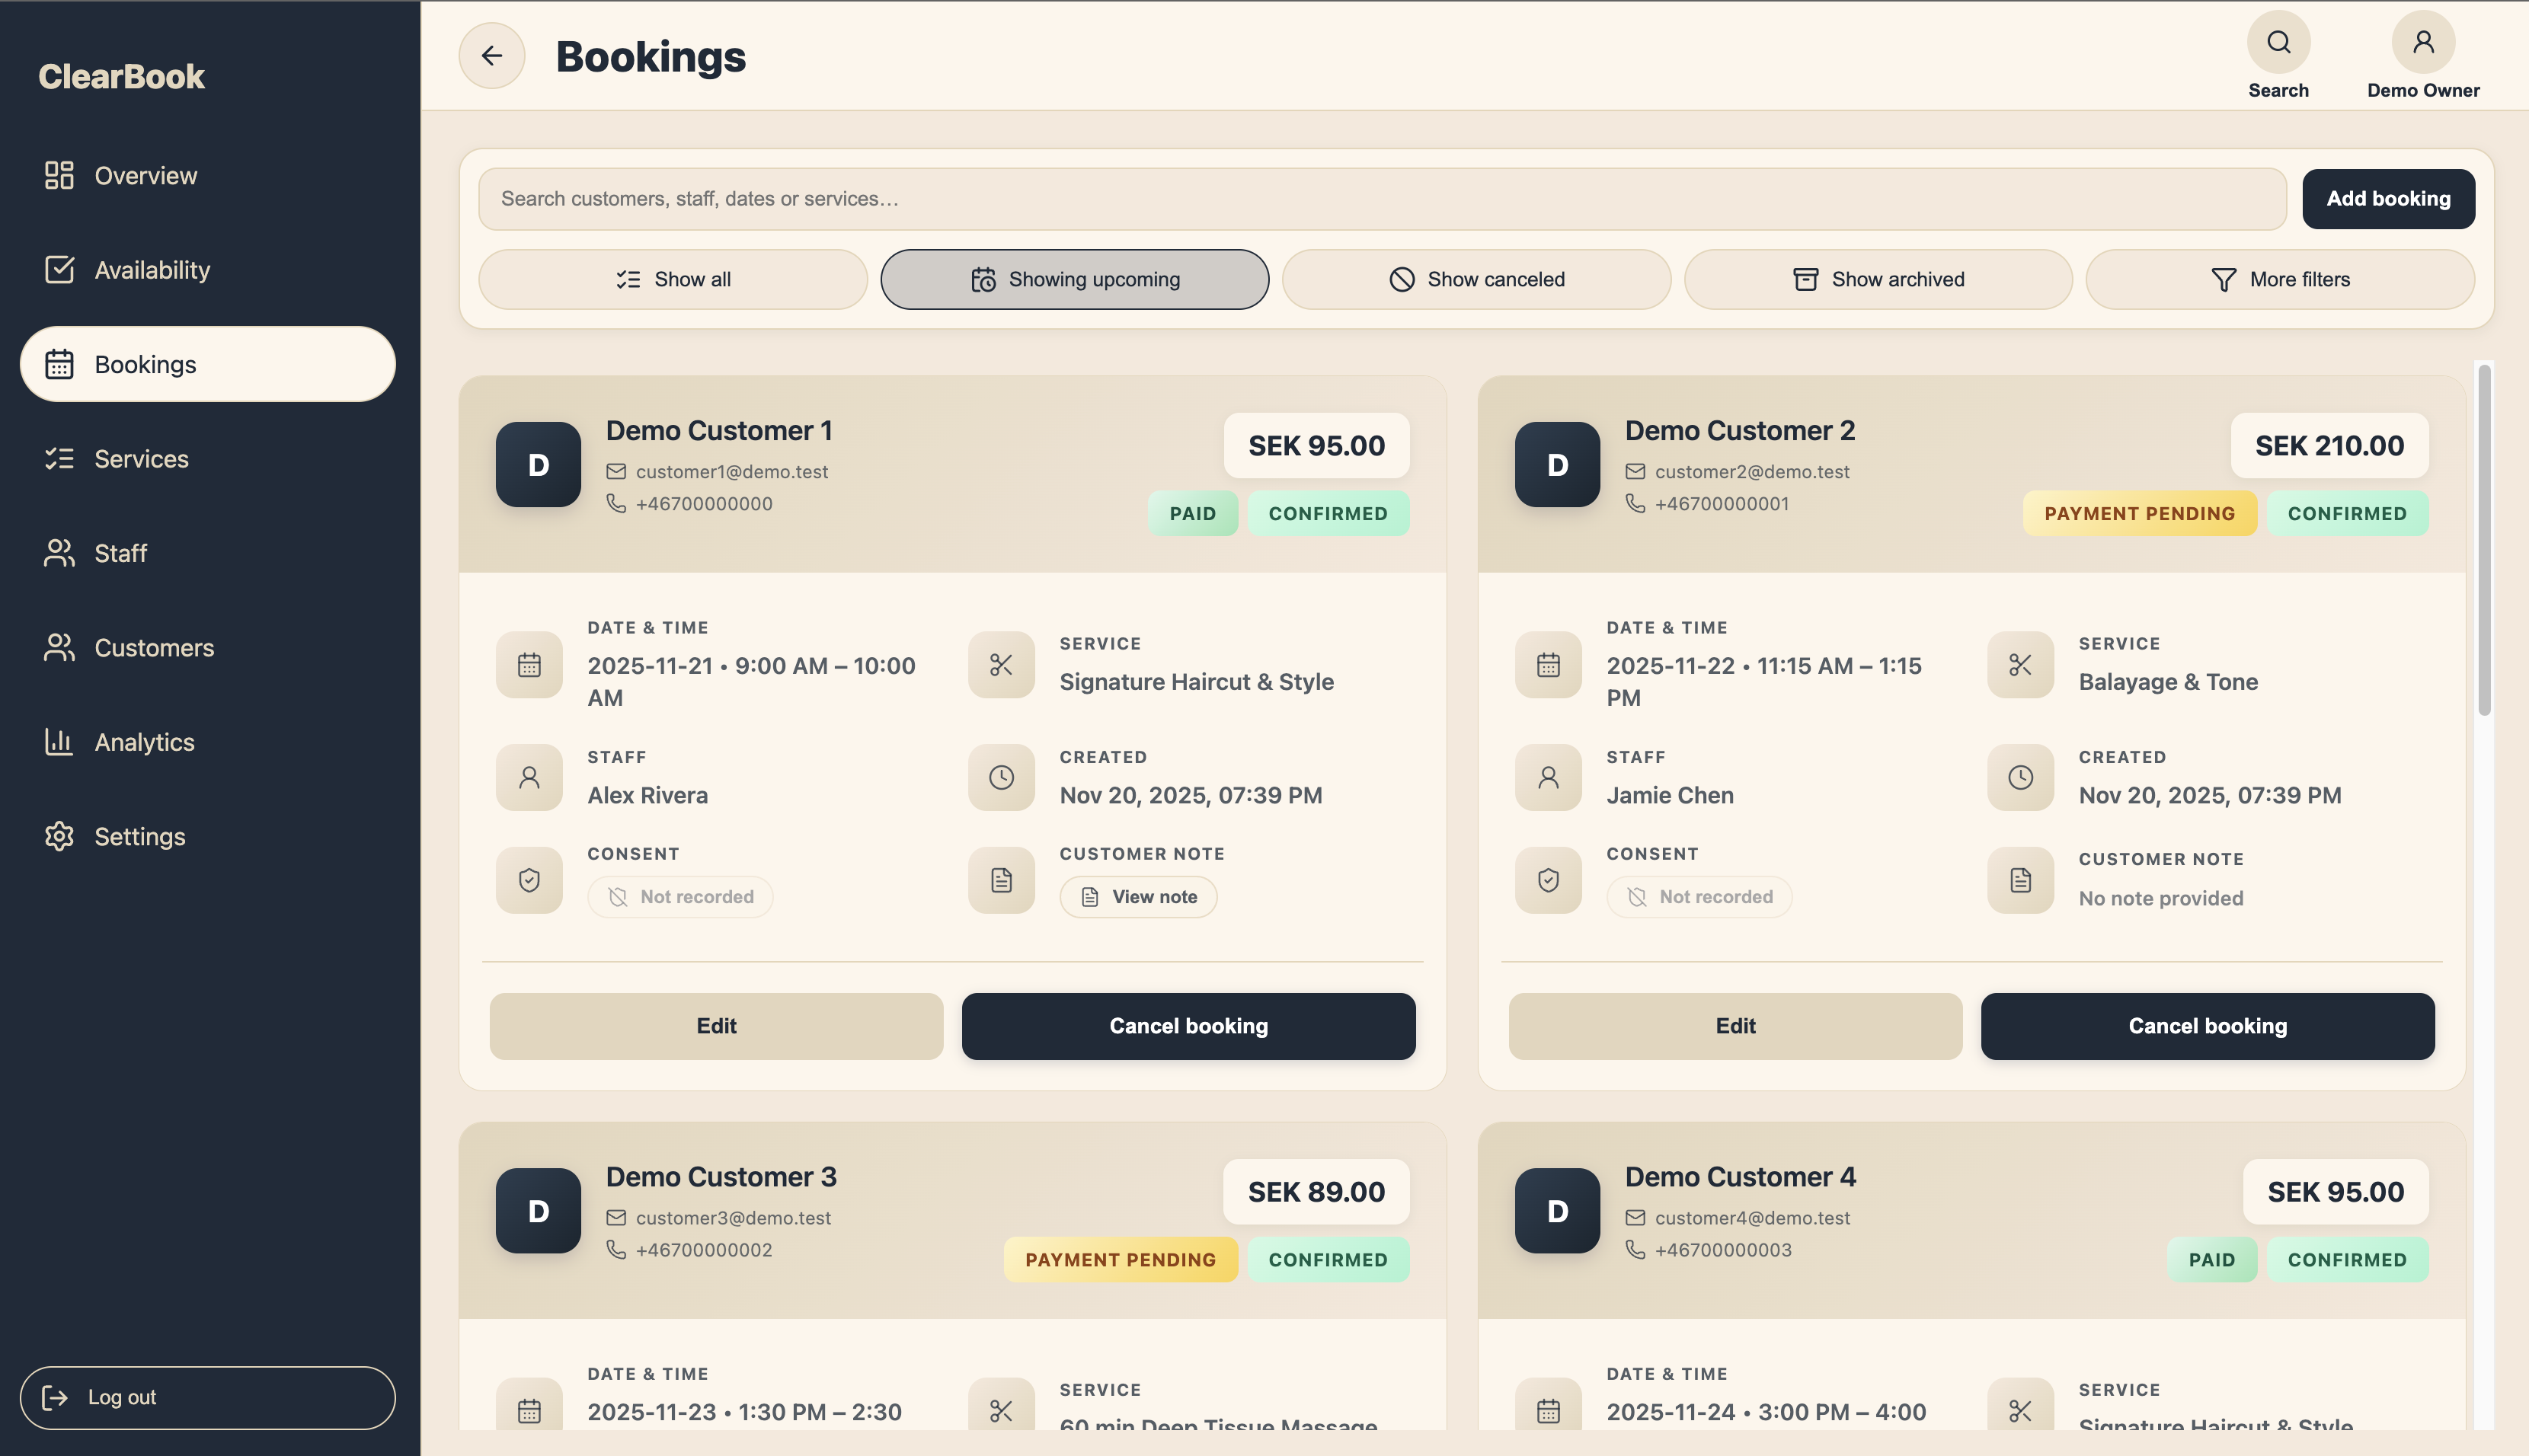
Task: Toggle the Show archived filter
Action: (1877, 279)
